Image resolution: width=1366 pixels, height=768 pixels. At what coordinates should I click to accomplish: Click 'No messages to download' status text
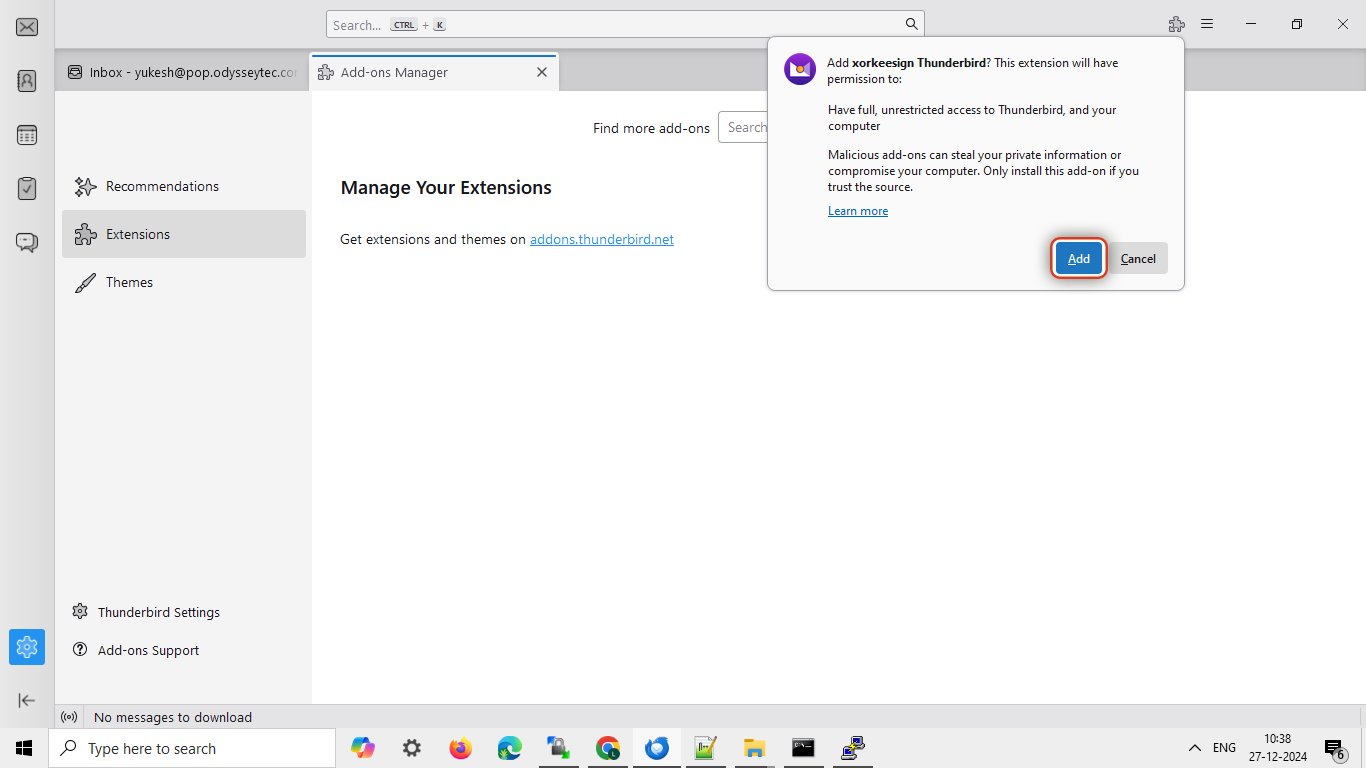click(x=173, y=717)
